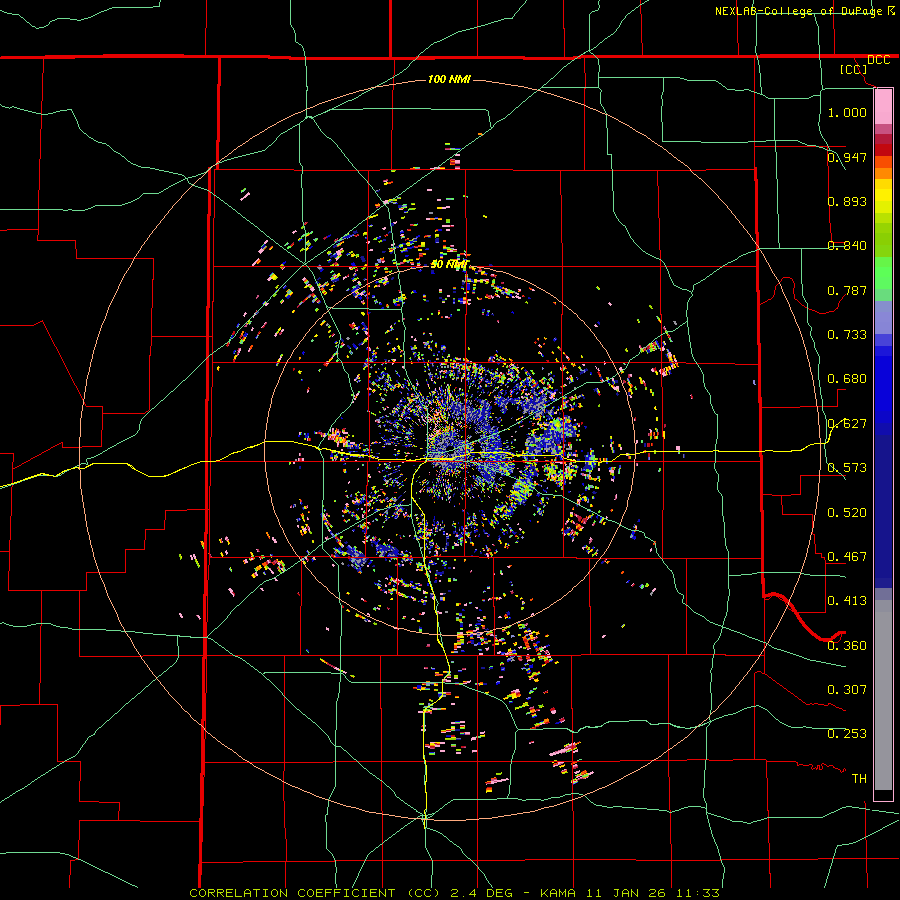
Task: Pick the pink swatch at top of color bar
Action: click(883, 106)
